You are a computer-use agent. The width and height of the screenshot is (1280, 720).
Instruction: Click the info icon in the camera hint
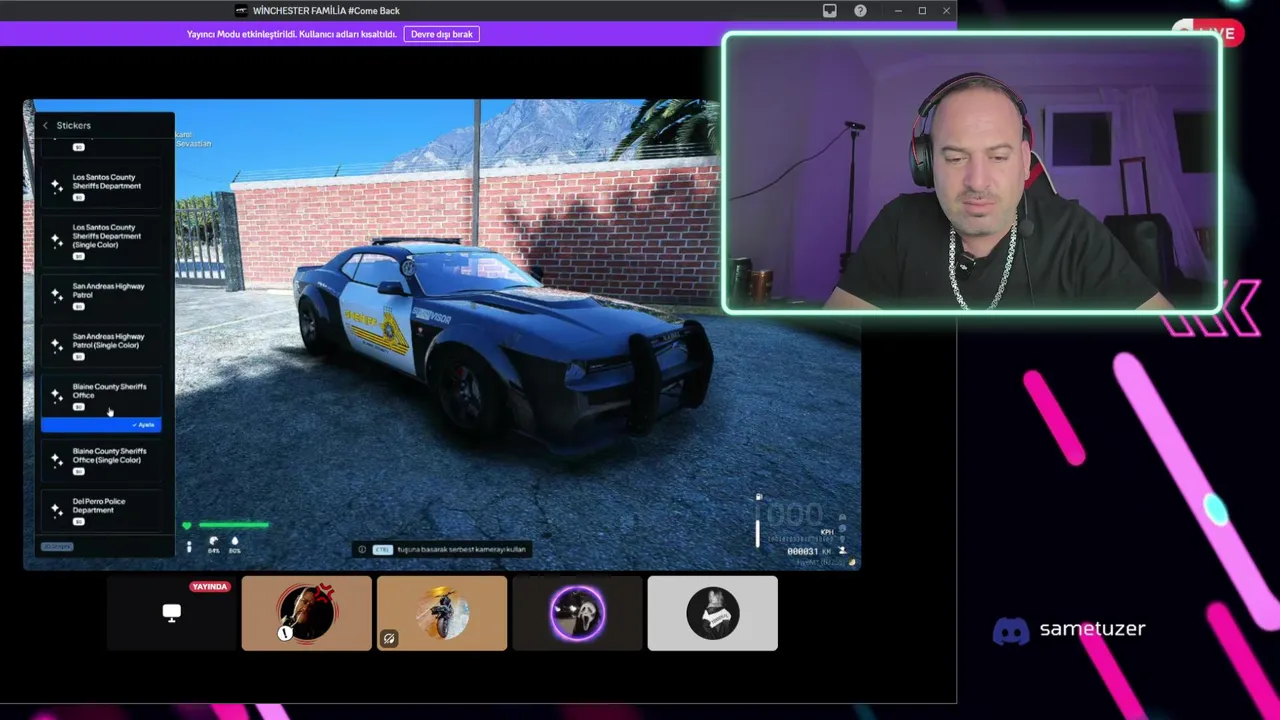click(362, 549)
